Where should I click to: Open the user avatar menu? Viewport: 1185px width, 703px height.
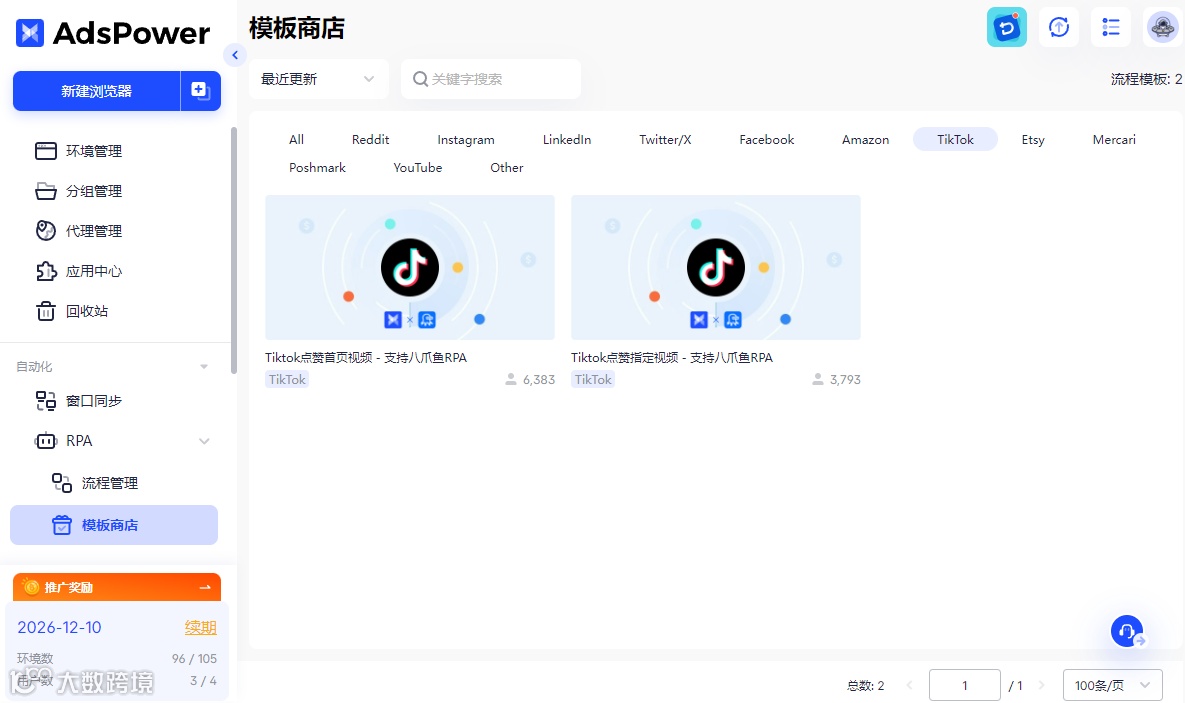click(x=1162, y=28)
